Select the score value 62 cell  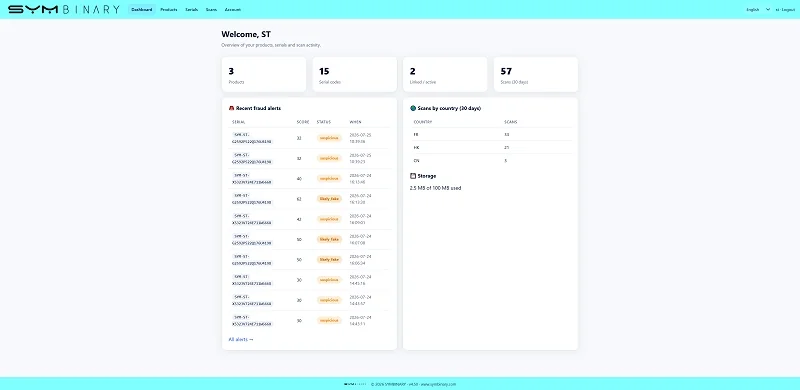pyautogui.click(x=299, y=199)
